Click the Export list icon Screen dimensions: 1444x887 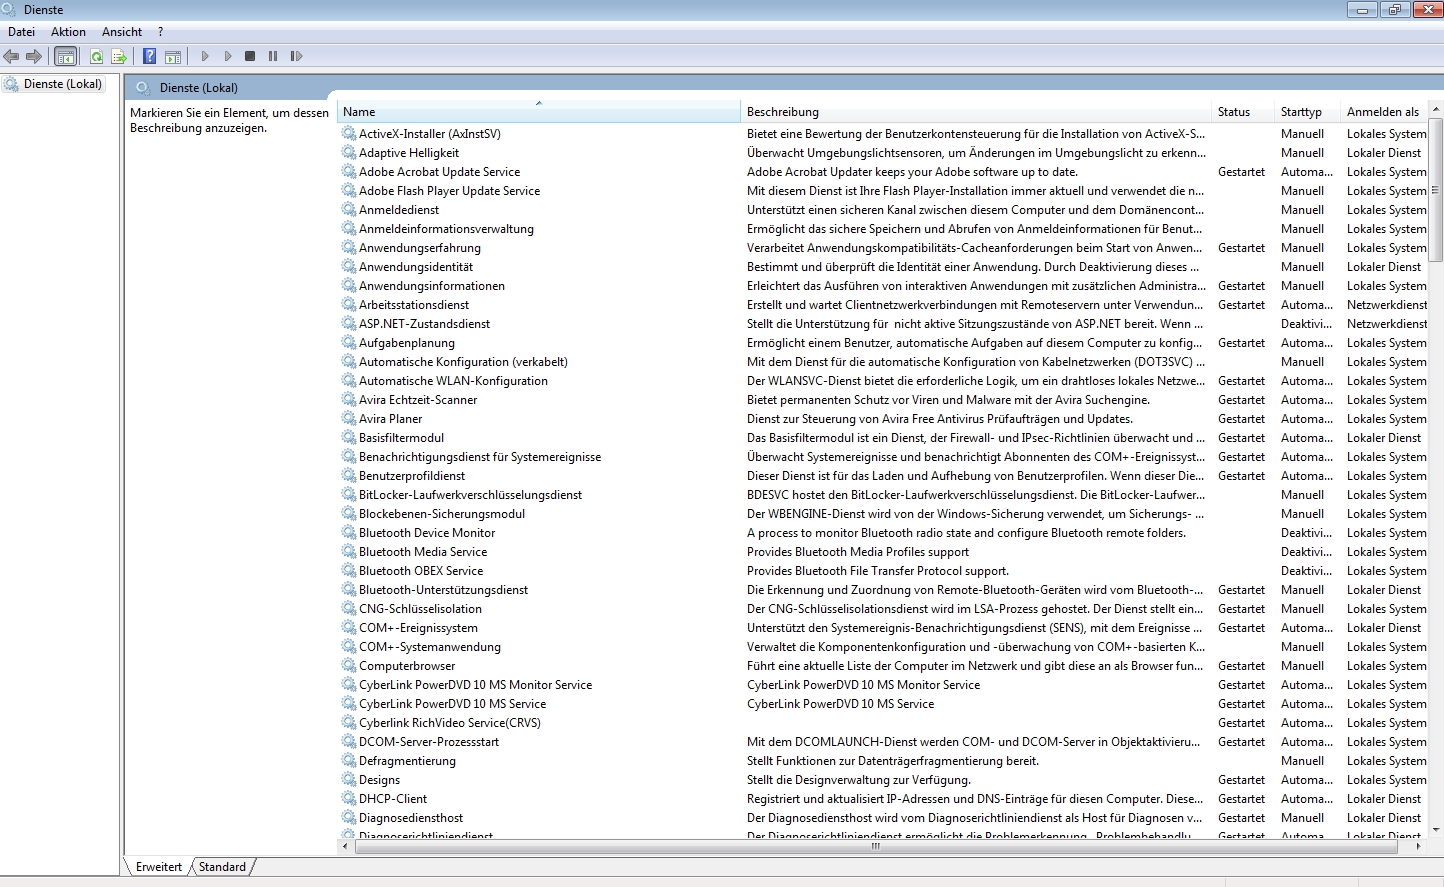(x=119, y=57)
